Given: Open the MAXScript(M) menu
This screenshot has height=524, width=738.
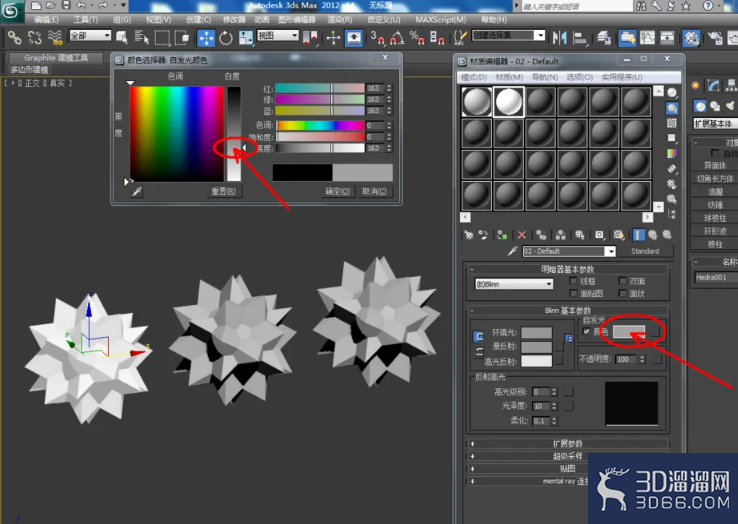Looking at the screenshot, I should 441,19.
